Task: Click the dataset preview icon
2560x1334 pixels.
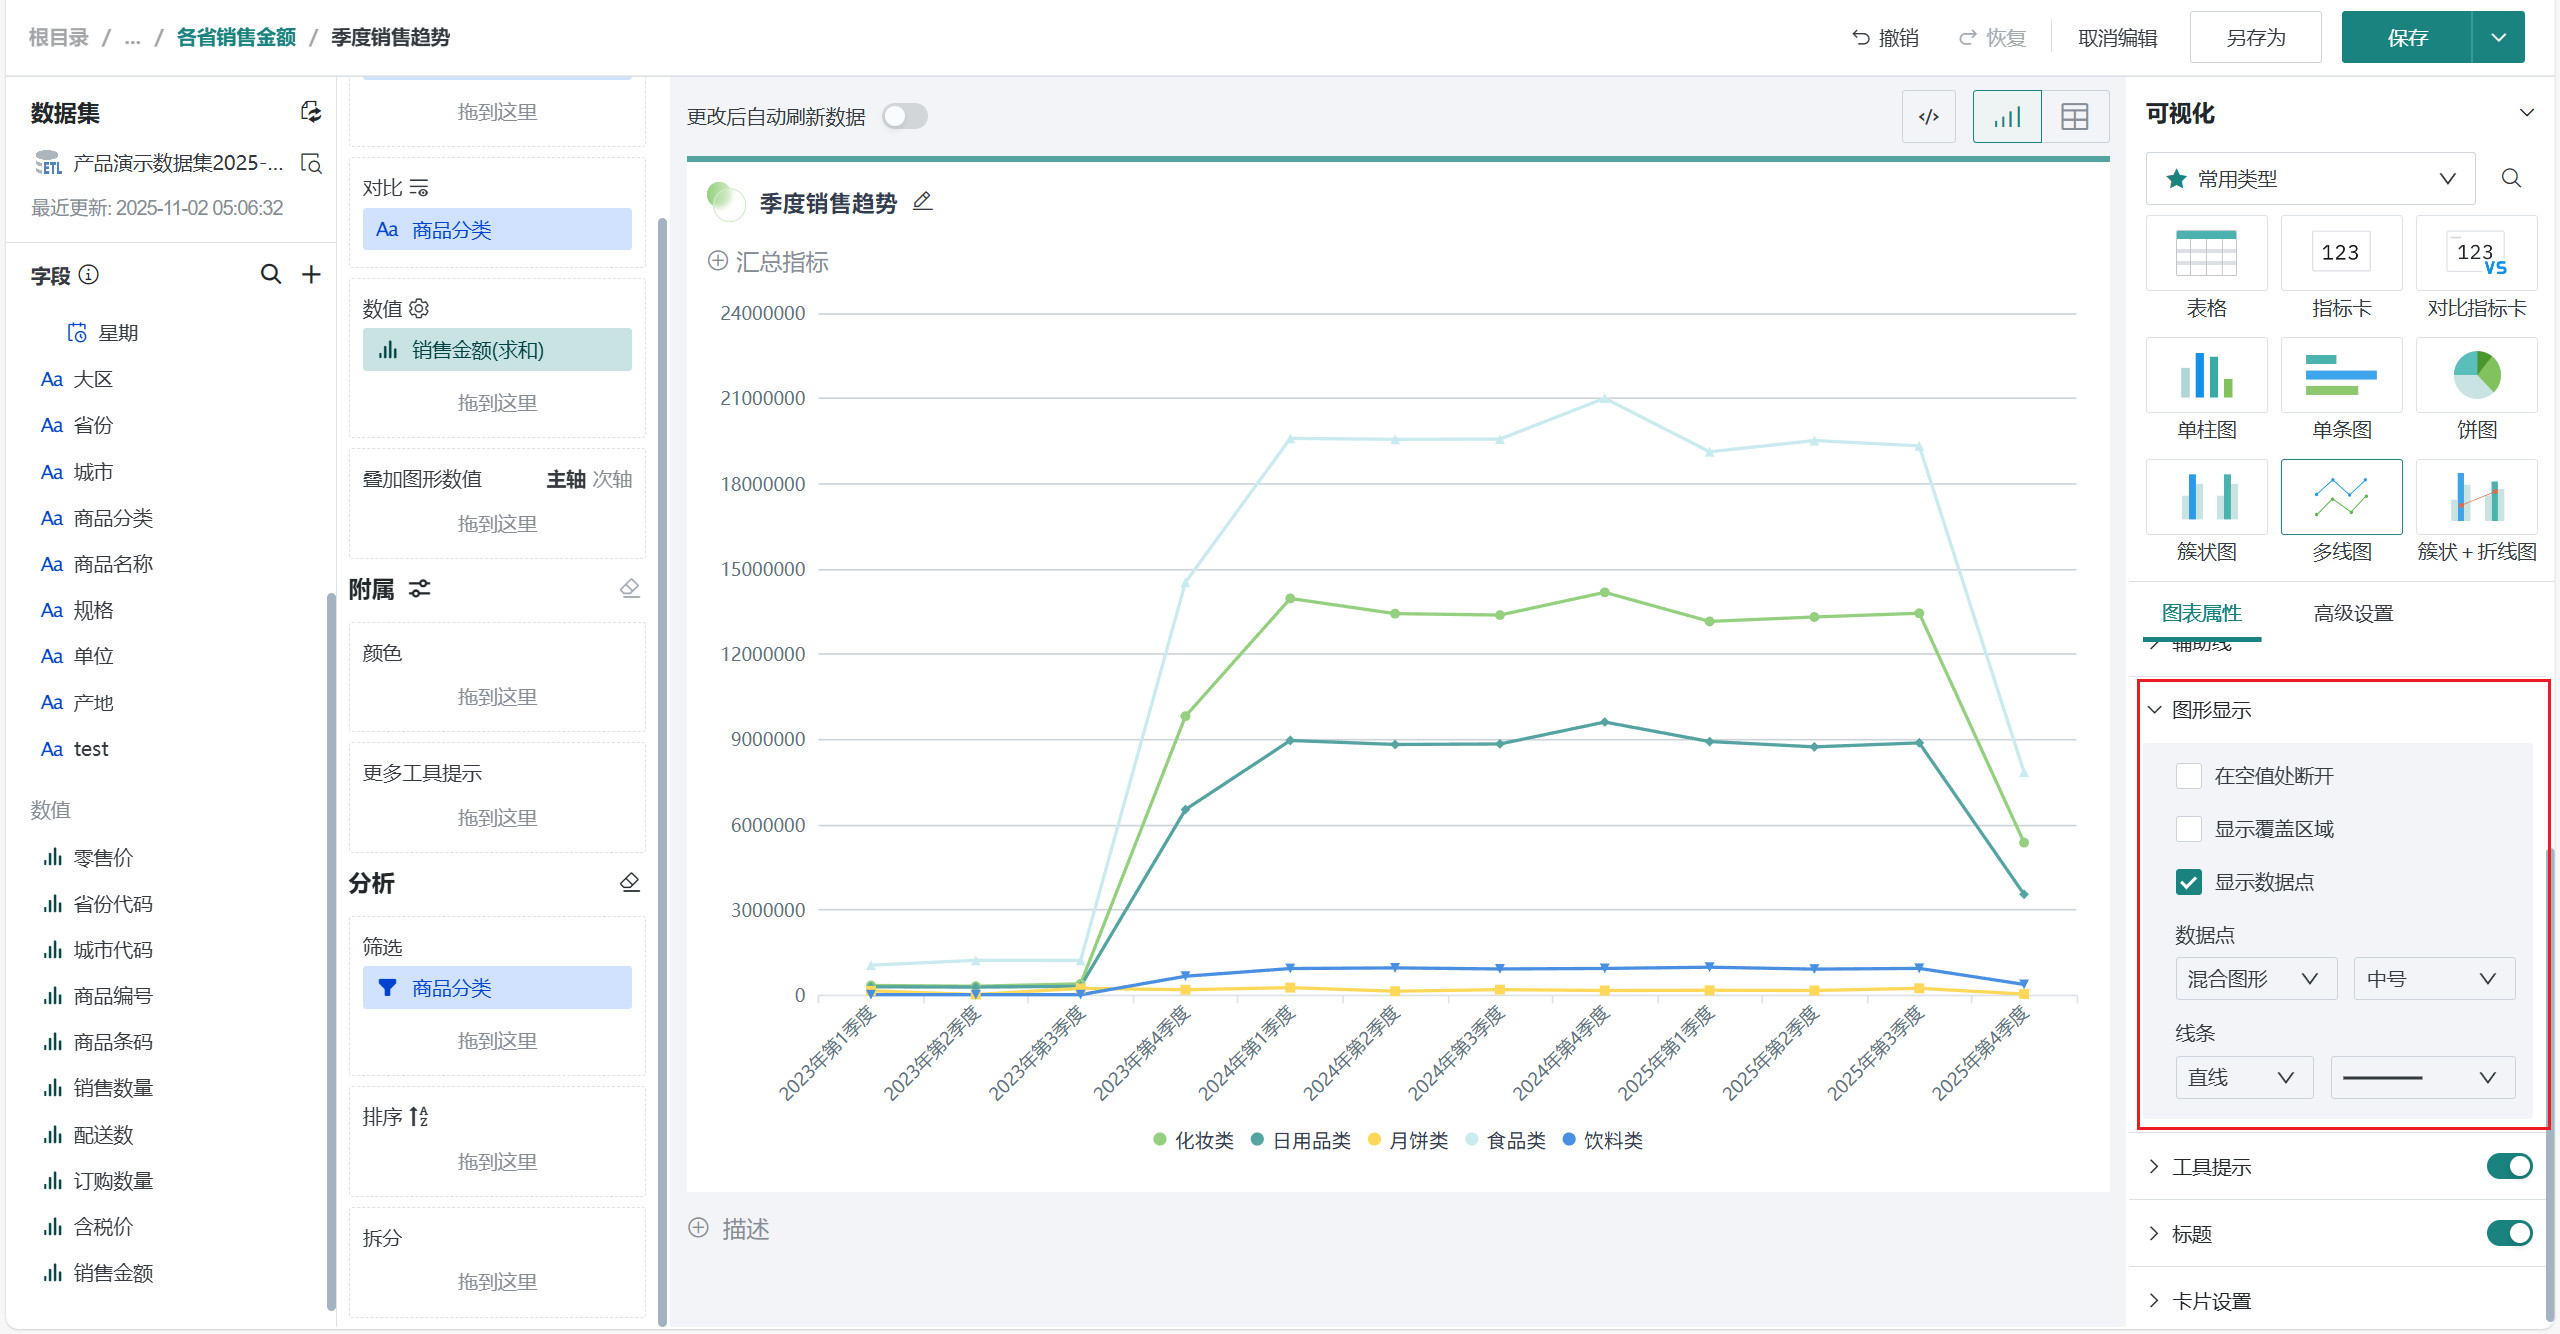Action: (x=311, y=163)
